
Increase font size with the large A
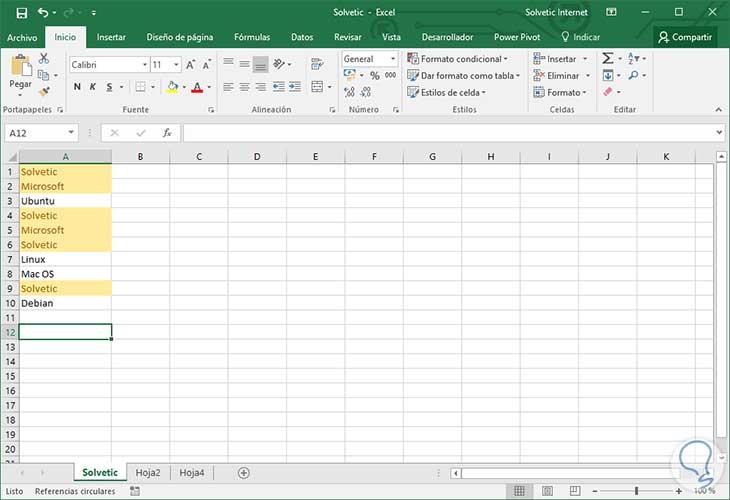[190, 65]
